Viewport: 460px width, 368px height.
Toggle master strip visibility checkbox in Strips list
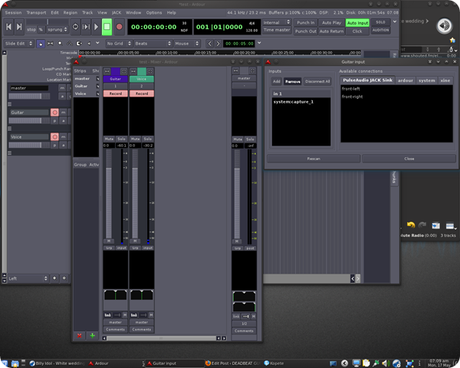(98, 79)
